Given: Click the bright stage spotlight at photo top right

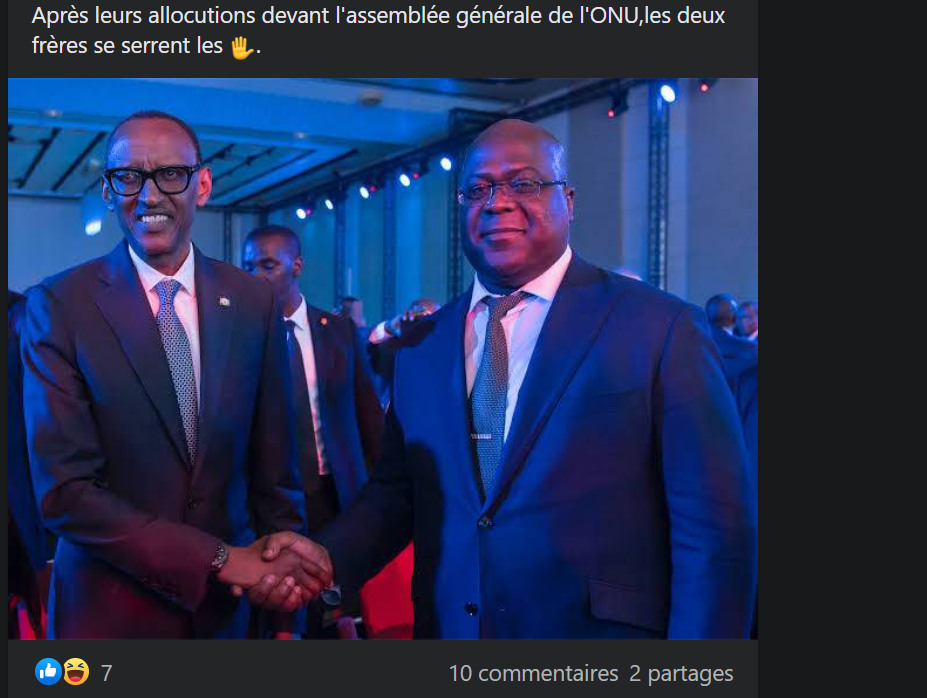Looking at the screenshot, I should click(x=667, y=93).
